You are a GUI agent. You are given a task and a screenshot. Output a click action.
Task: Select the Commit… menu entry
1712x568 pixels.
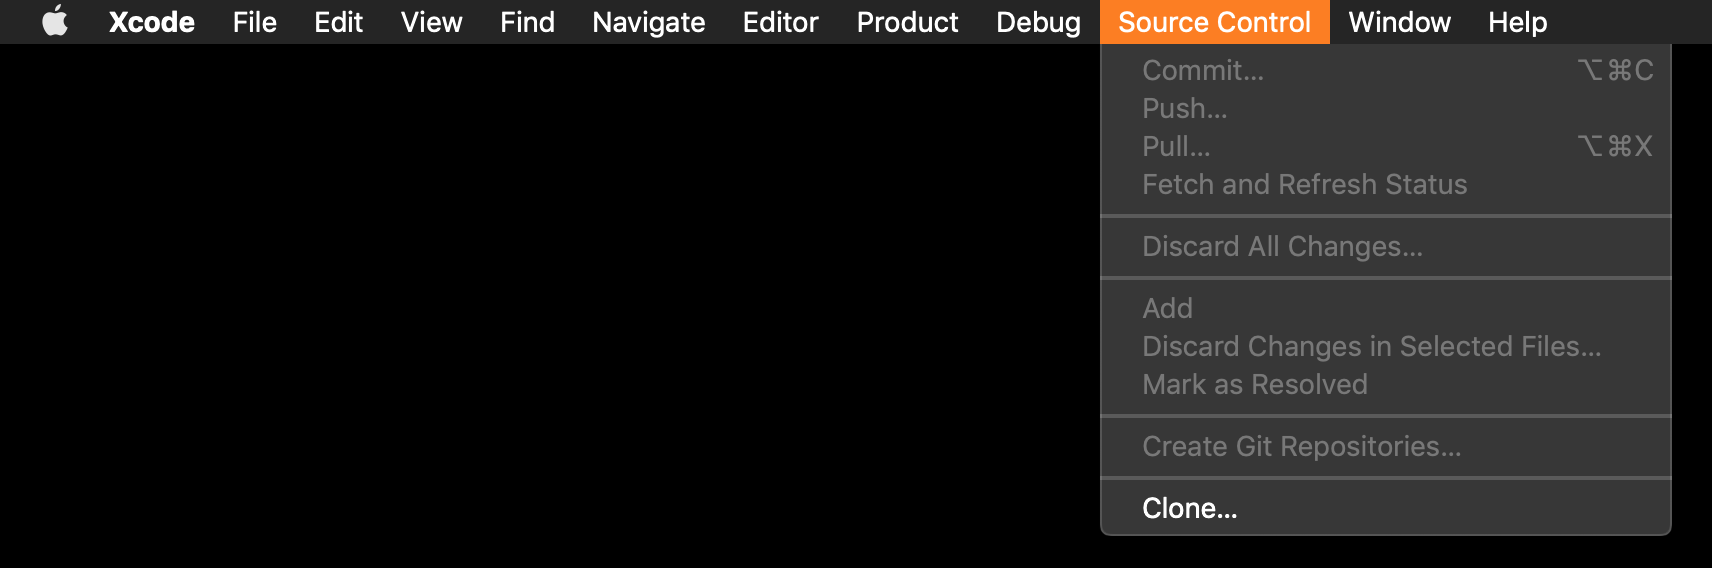click(1386, 70)
